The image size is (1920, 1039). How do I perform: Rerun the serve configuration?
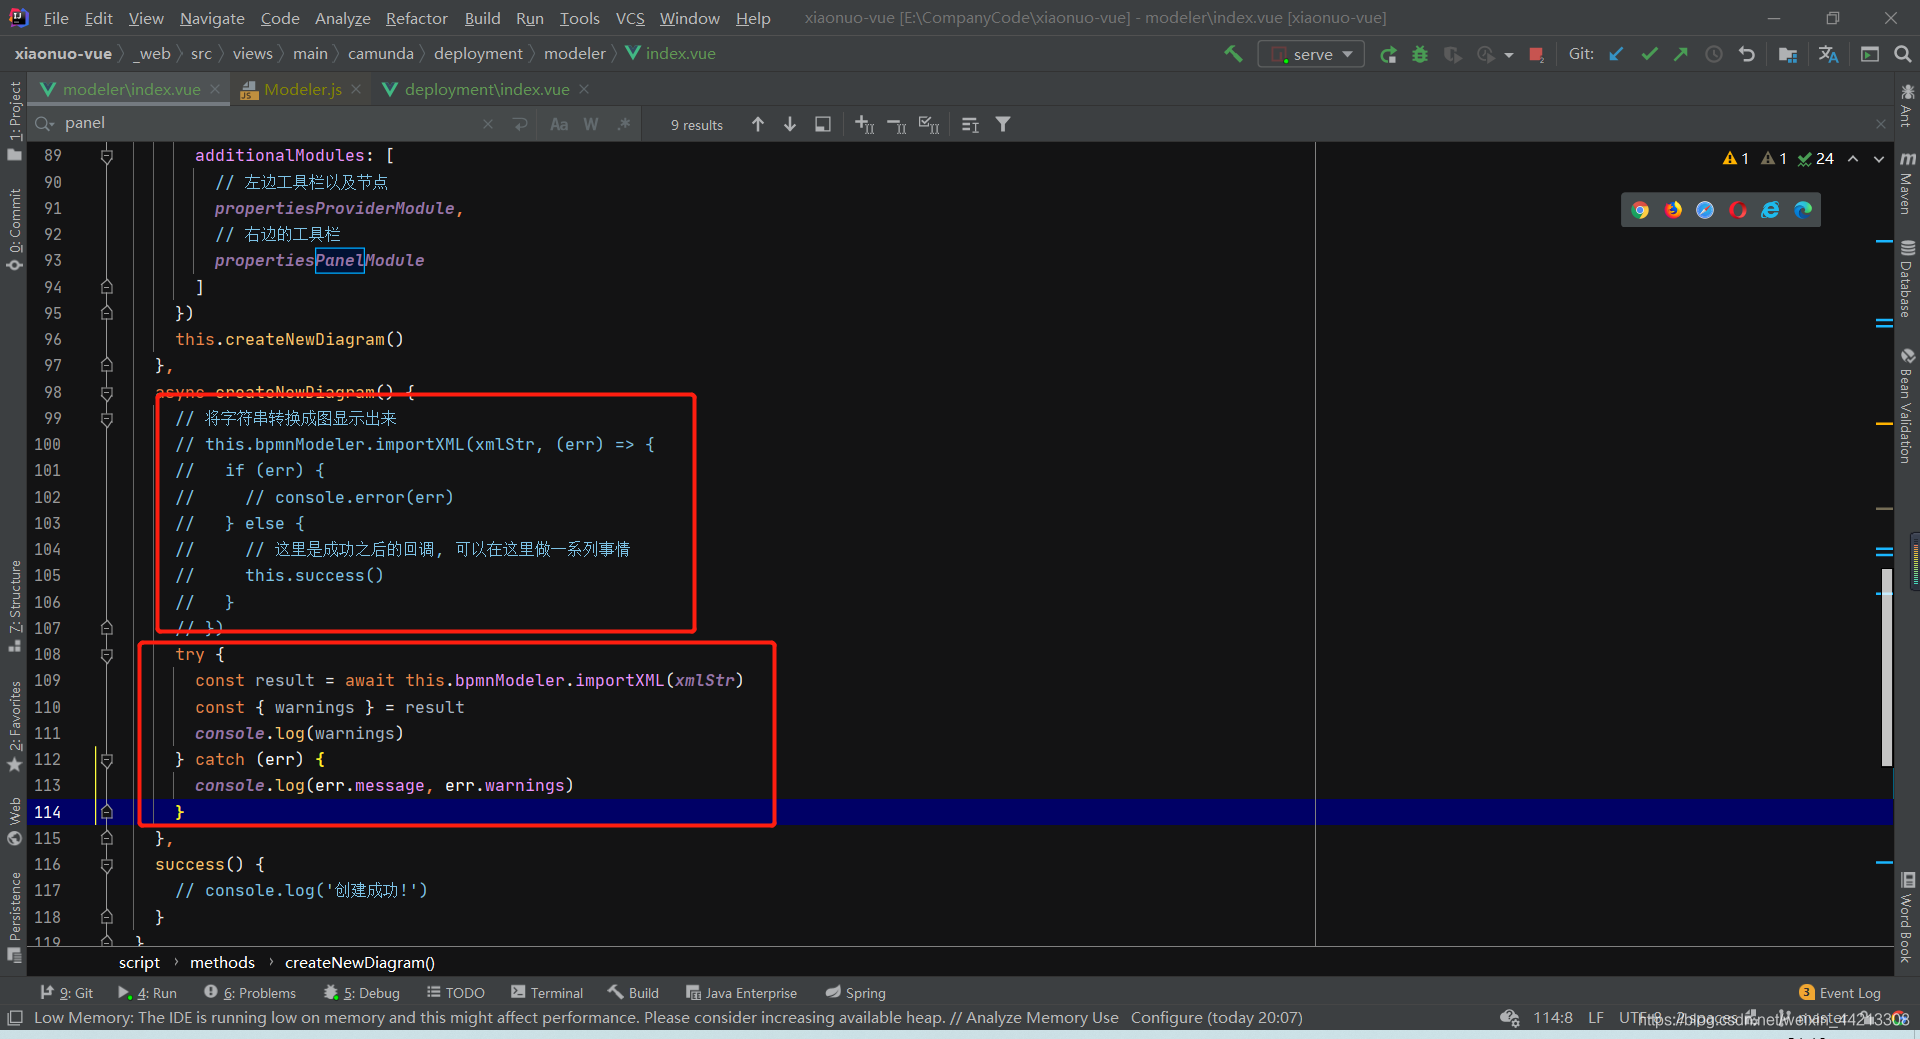click(1388, 54)
